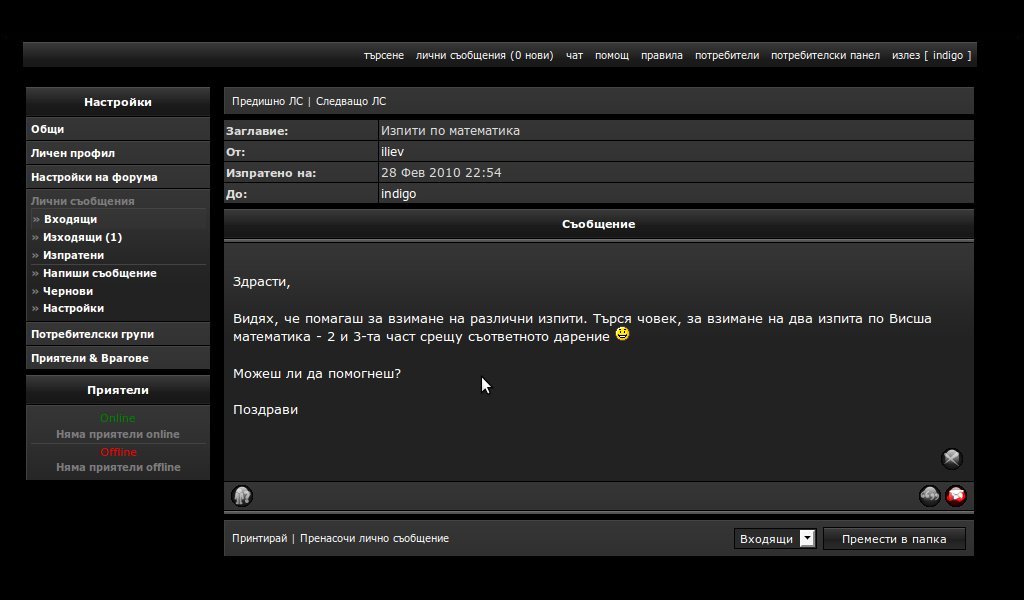The image size is (1024, 600).
Task: Click Принтирай to print the message
Action: 259,538
